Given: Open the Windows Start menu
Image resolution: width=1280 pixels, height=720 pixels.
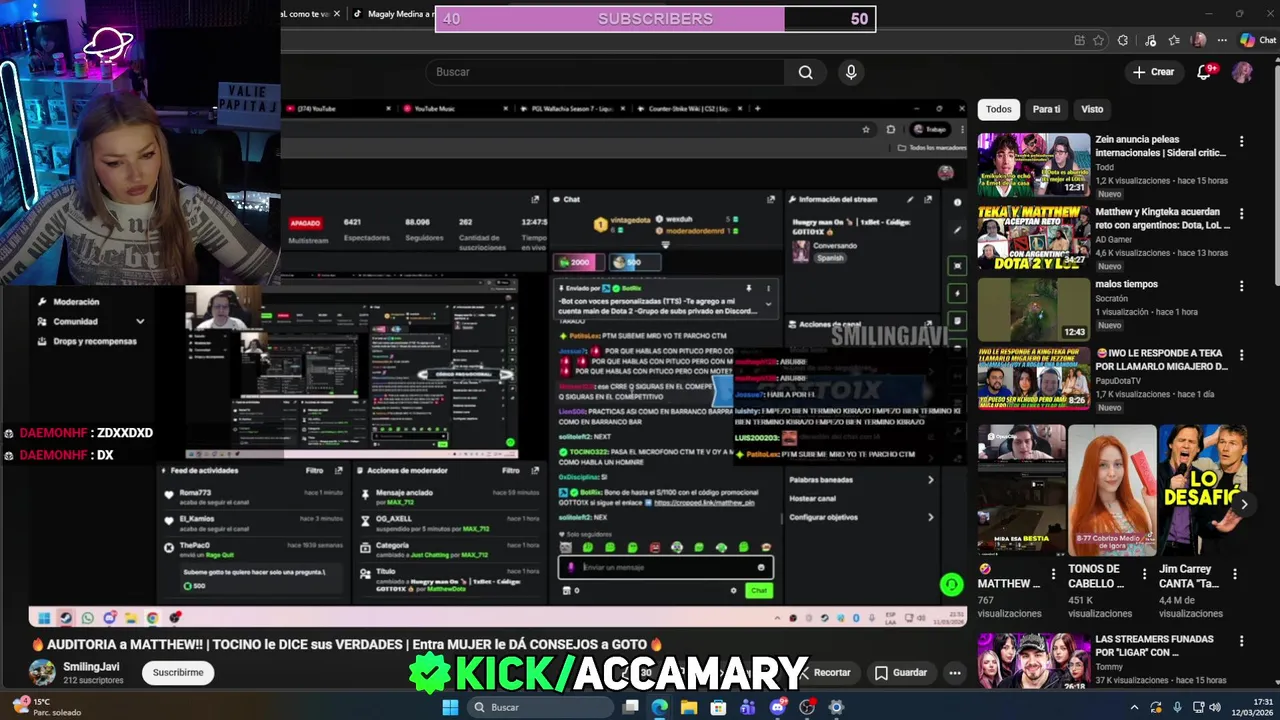Looking at the screenshot, I should pyautogui.click(x=450, y=707).
